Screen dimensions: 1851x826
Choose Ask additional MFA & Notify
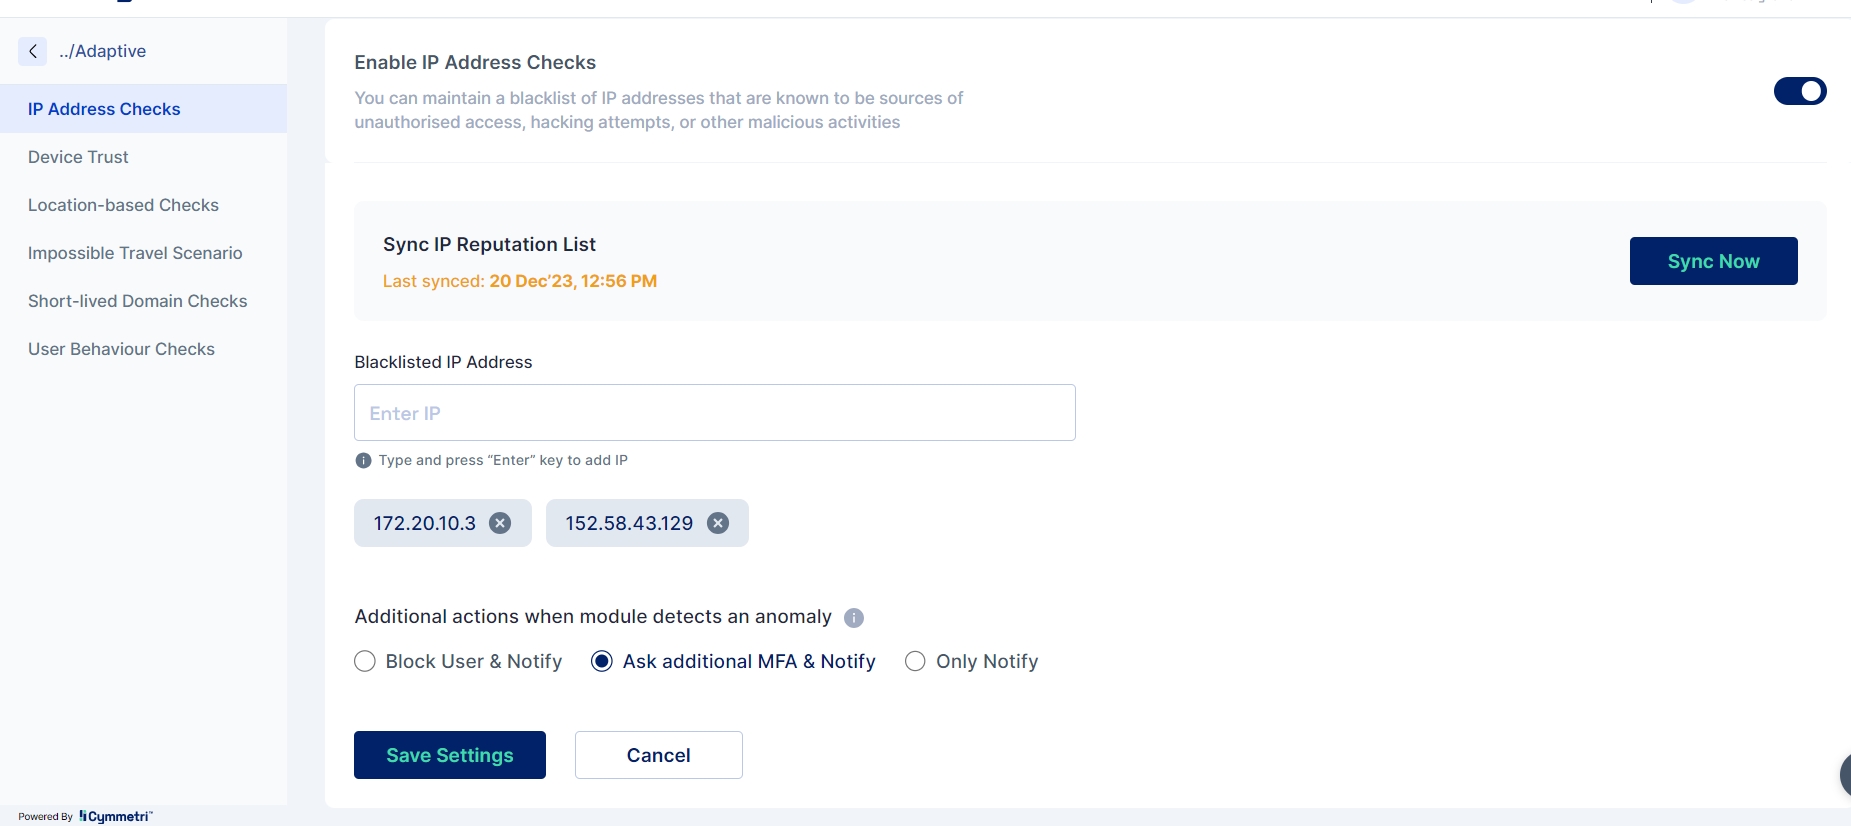tap(602, 662)
